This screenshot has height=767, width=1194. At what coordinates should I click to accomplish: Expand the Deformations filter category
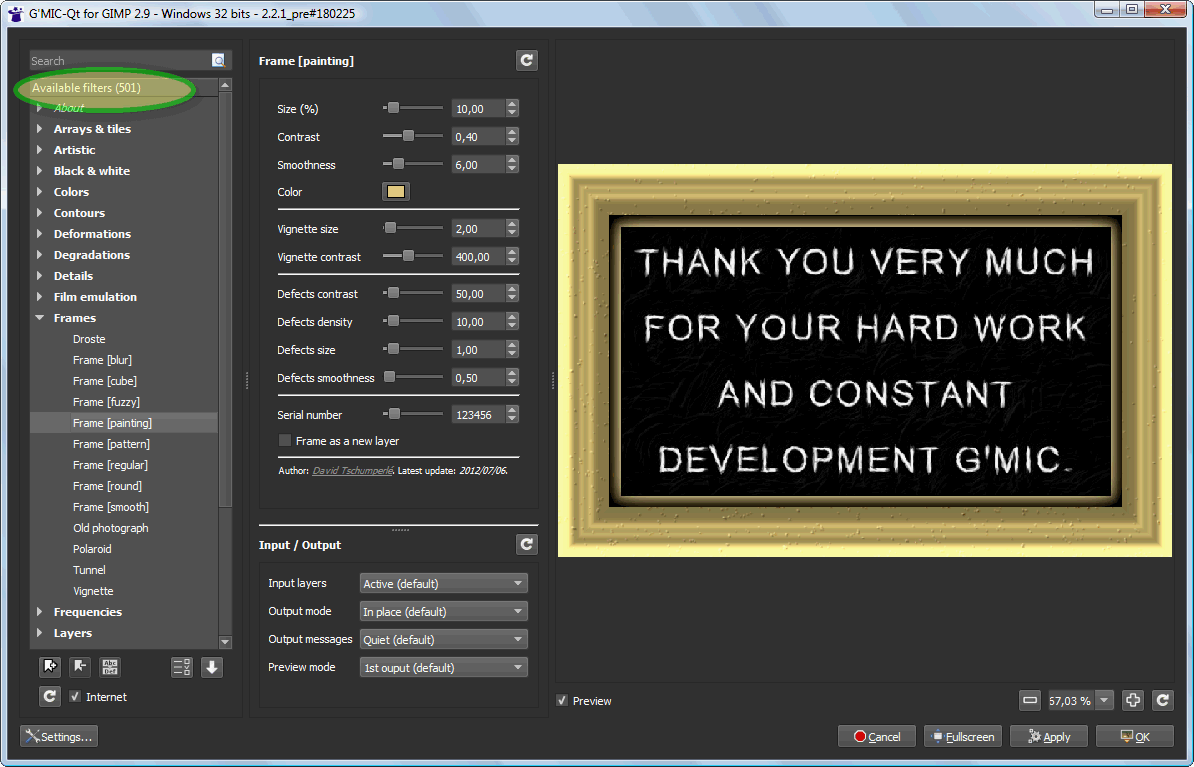(40, 234)
